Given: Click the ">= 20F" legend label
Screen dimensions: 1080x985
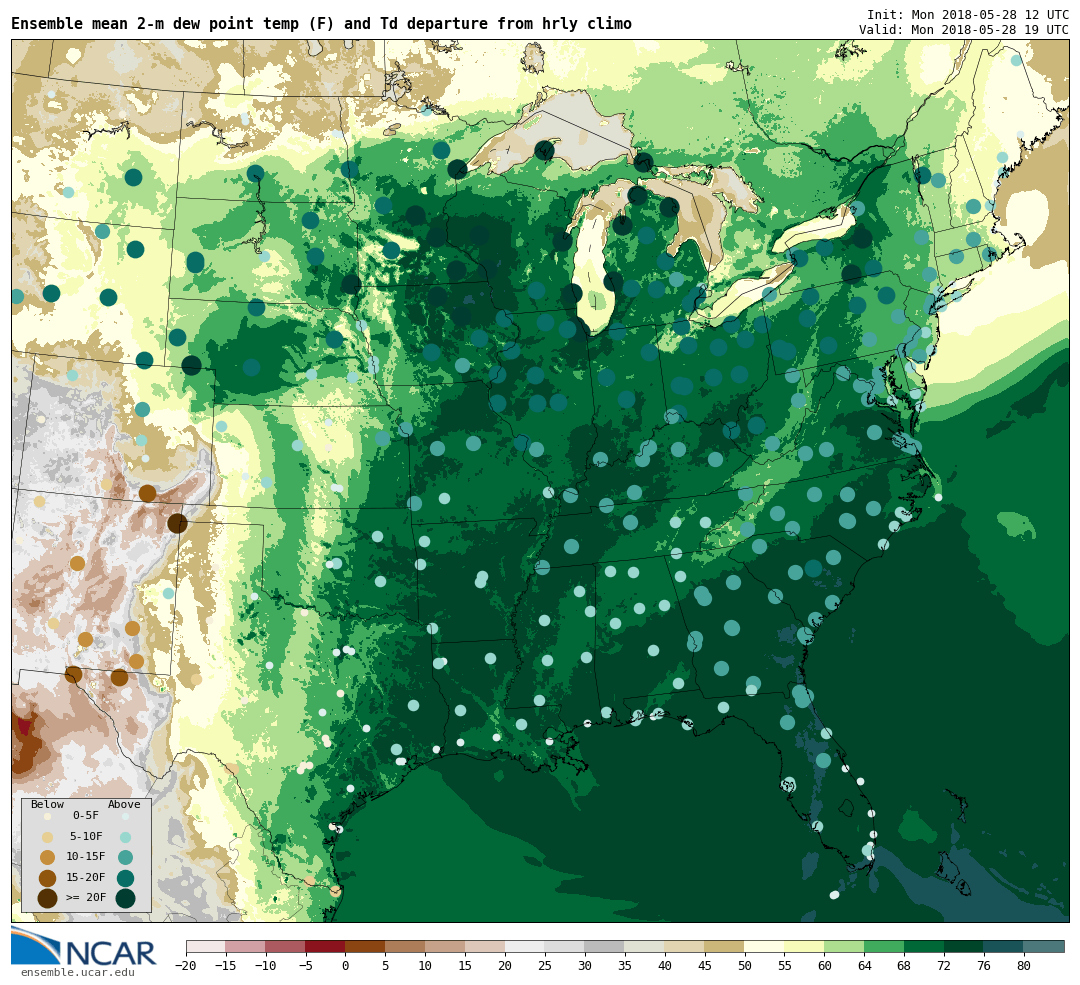Looking at the screenshot, I should tap(86, 898).
